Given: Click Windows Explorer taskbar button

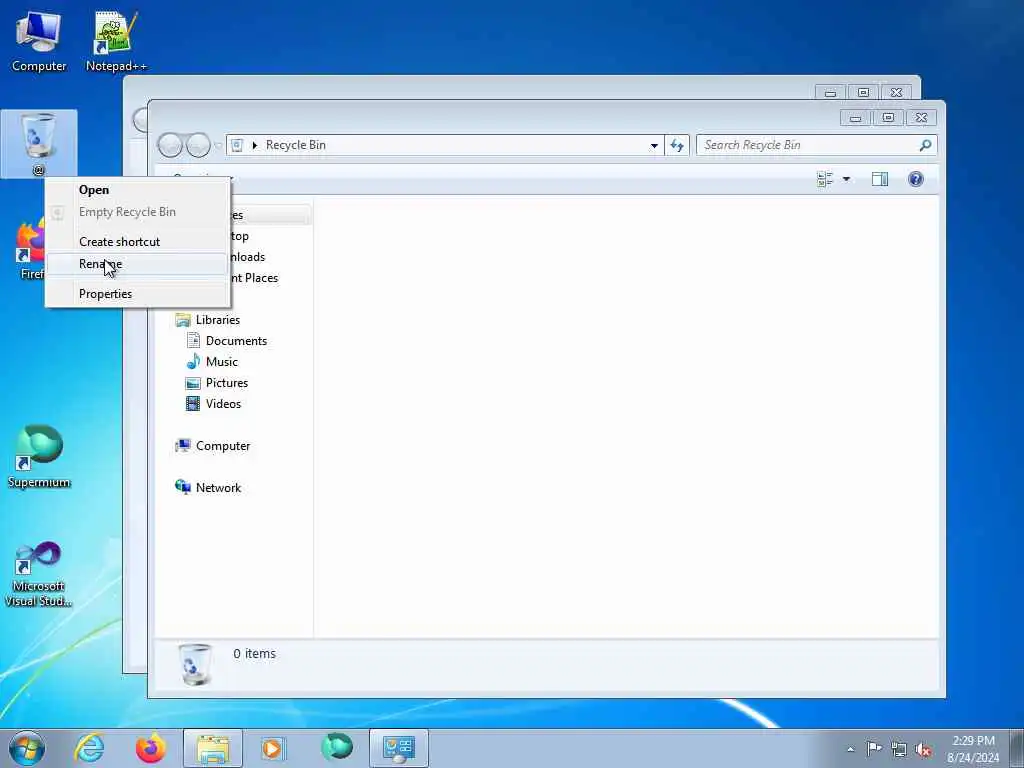Looking at the screenshot, I should tap(213, 748).
